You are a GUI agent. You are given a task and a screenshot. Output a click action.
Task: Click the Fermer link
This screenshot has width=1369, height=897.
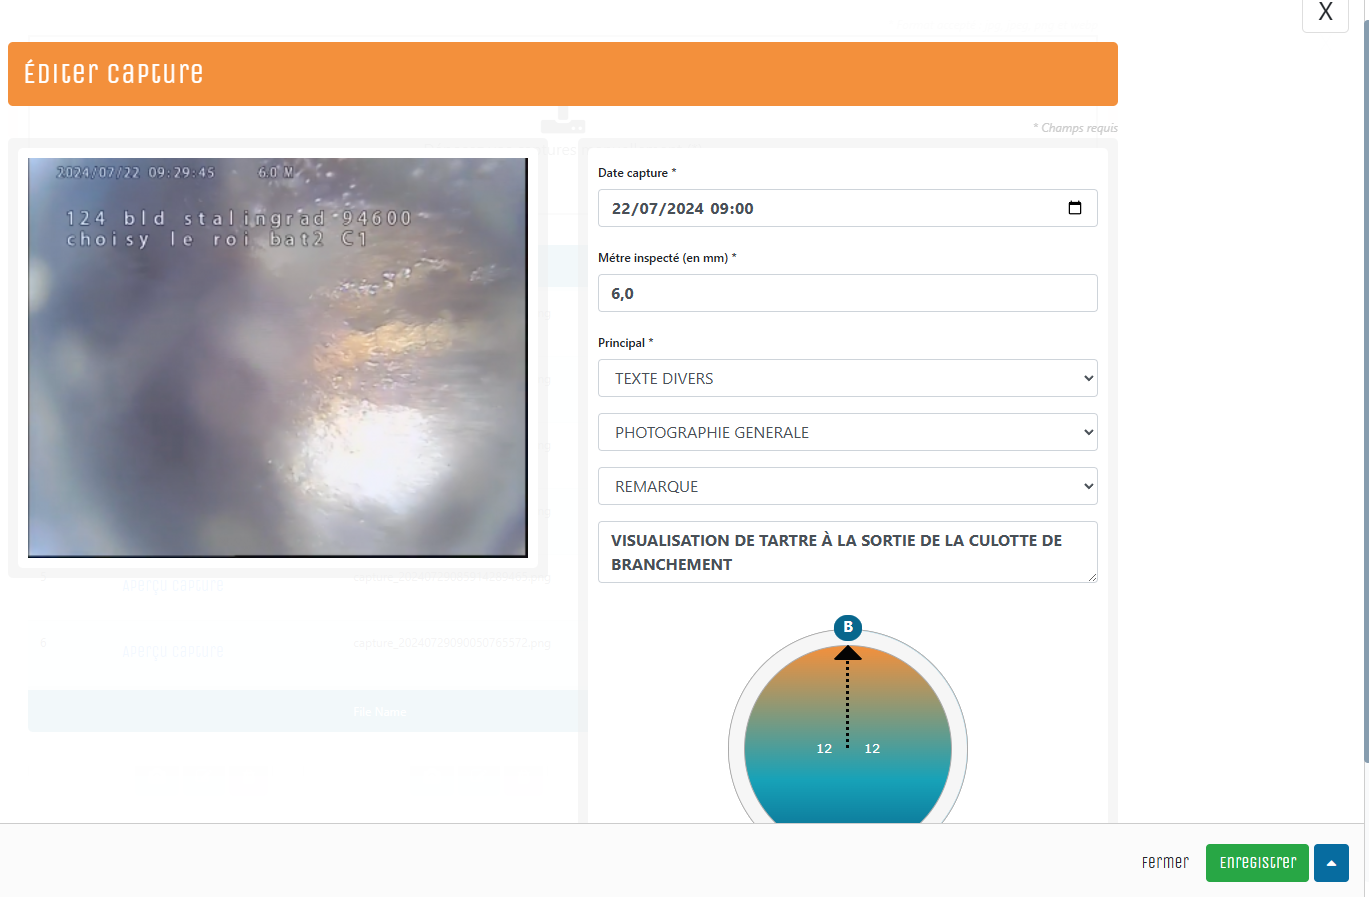click(x=1165, y=862)
